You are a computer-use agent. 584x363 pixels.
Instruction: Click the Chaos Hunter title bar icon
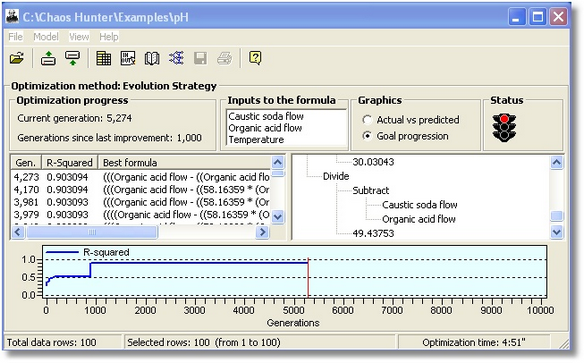[13, 17]
